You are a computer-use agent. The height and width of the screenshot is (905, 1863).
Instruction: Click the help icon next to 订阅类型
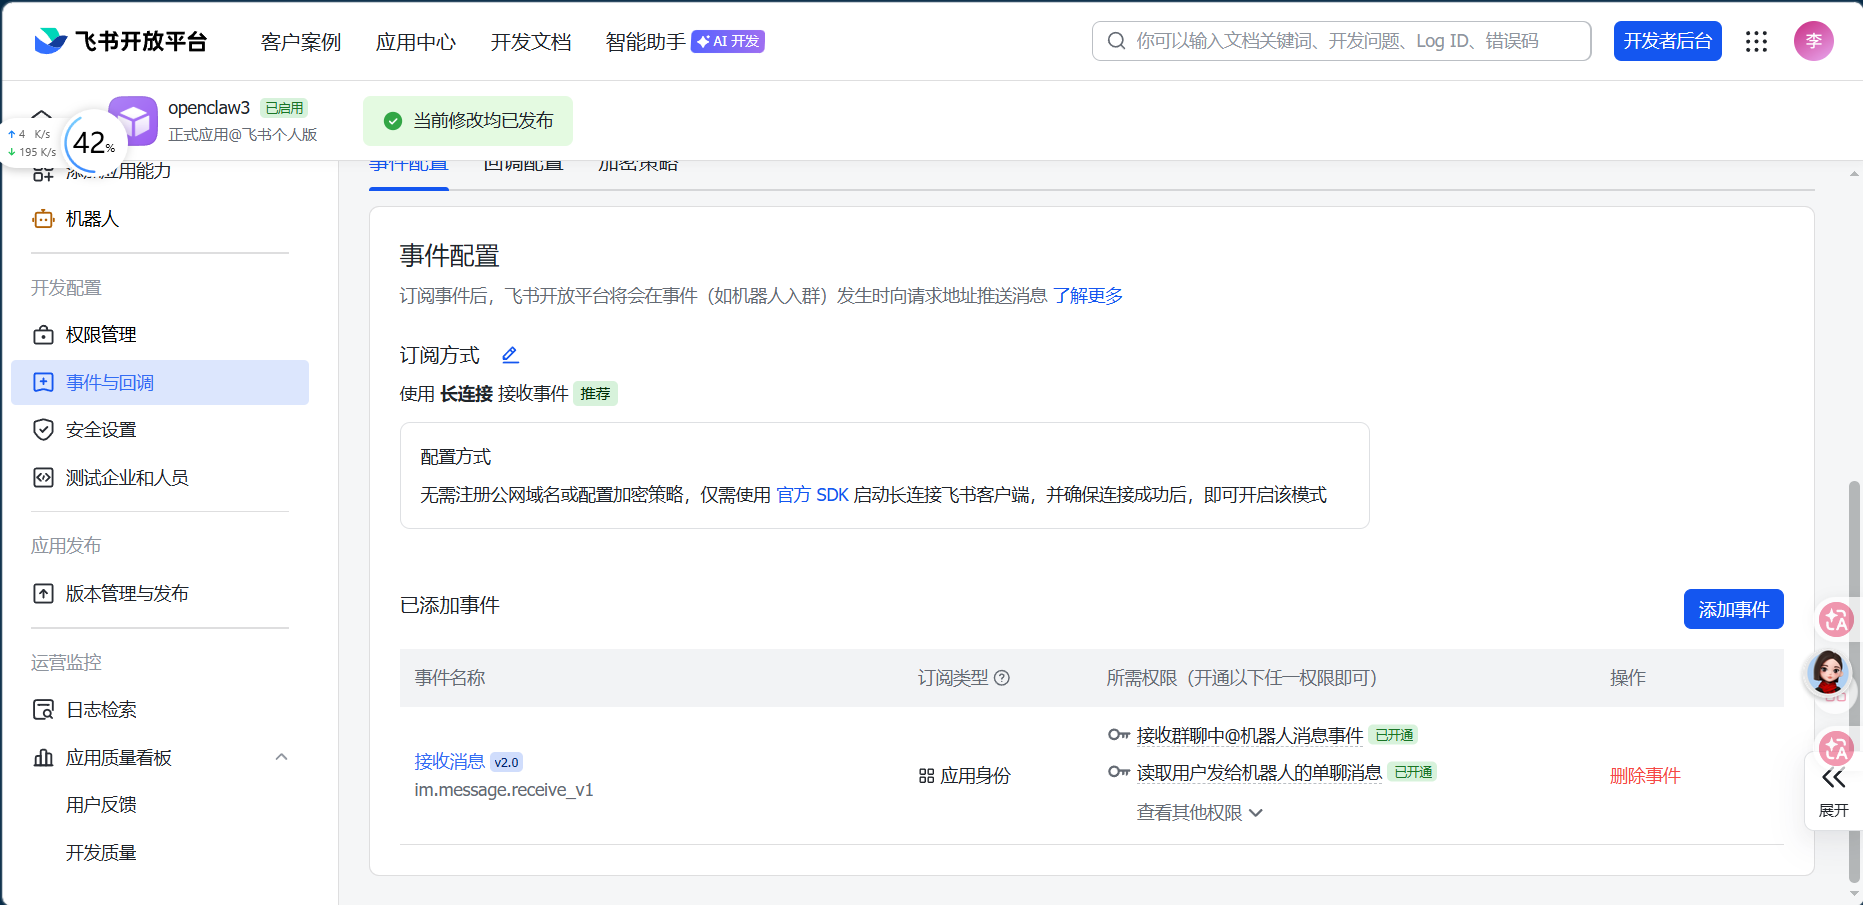click(x=1003, y=678)
